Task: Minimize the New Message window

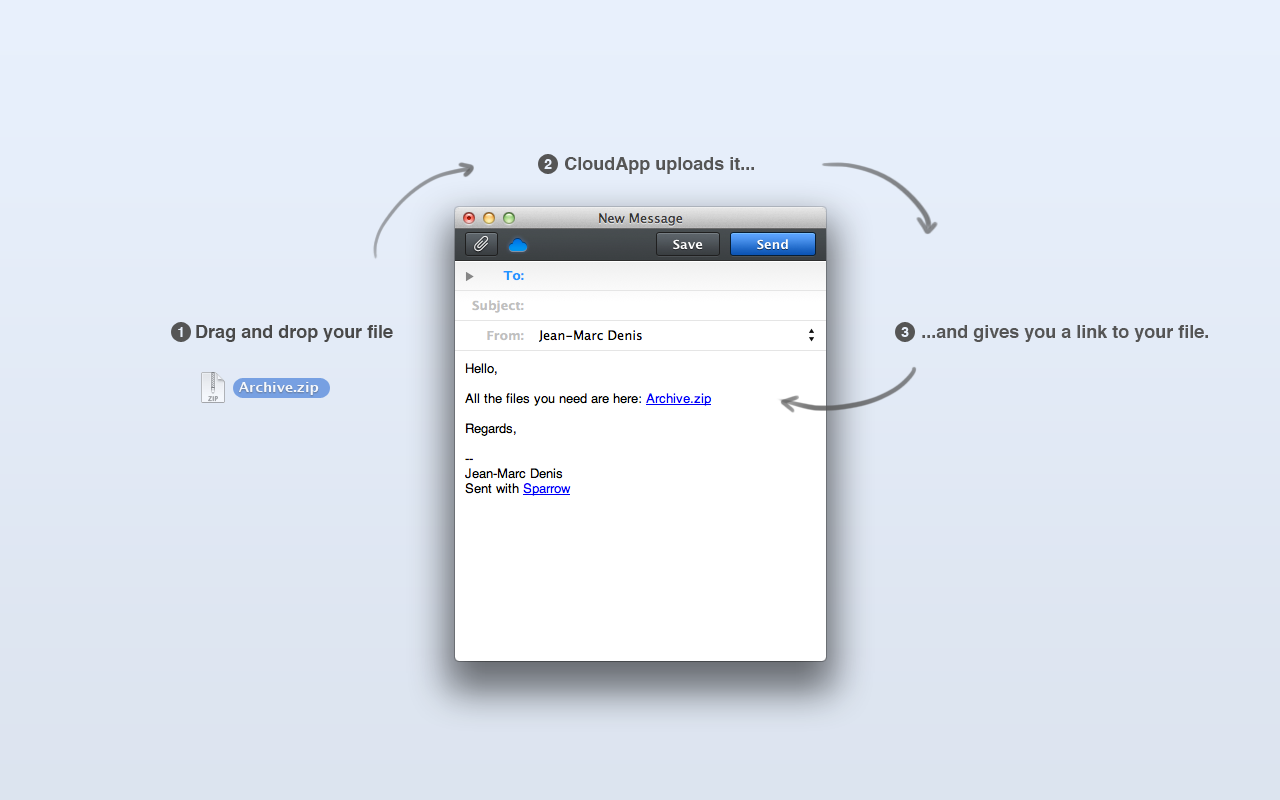Action: [x=489, y=218]
